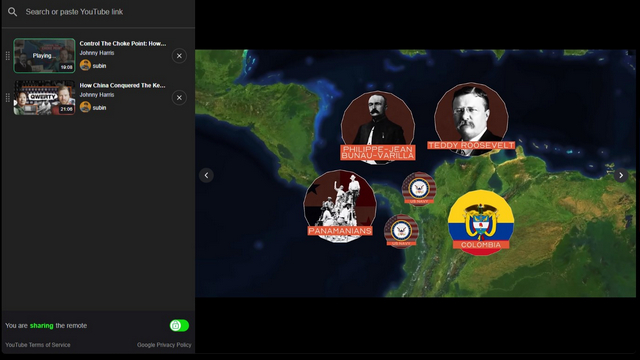Click the Teddy Roosevelt portrait in video

pyautogui.click(x=471, y=119)
